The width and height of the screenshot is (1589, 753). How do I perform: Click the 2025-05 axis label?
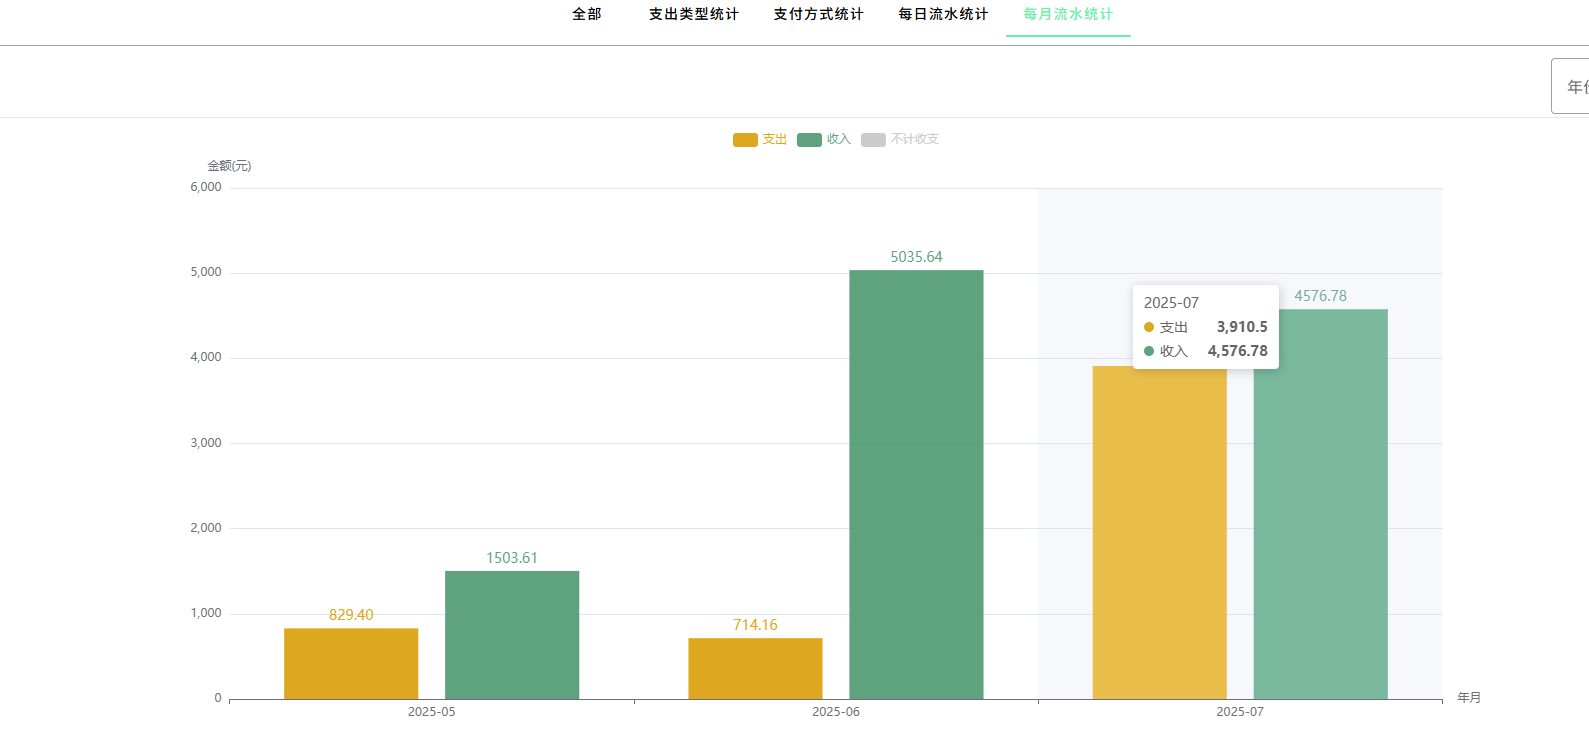coord(431,712)
